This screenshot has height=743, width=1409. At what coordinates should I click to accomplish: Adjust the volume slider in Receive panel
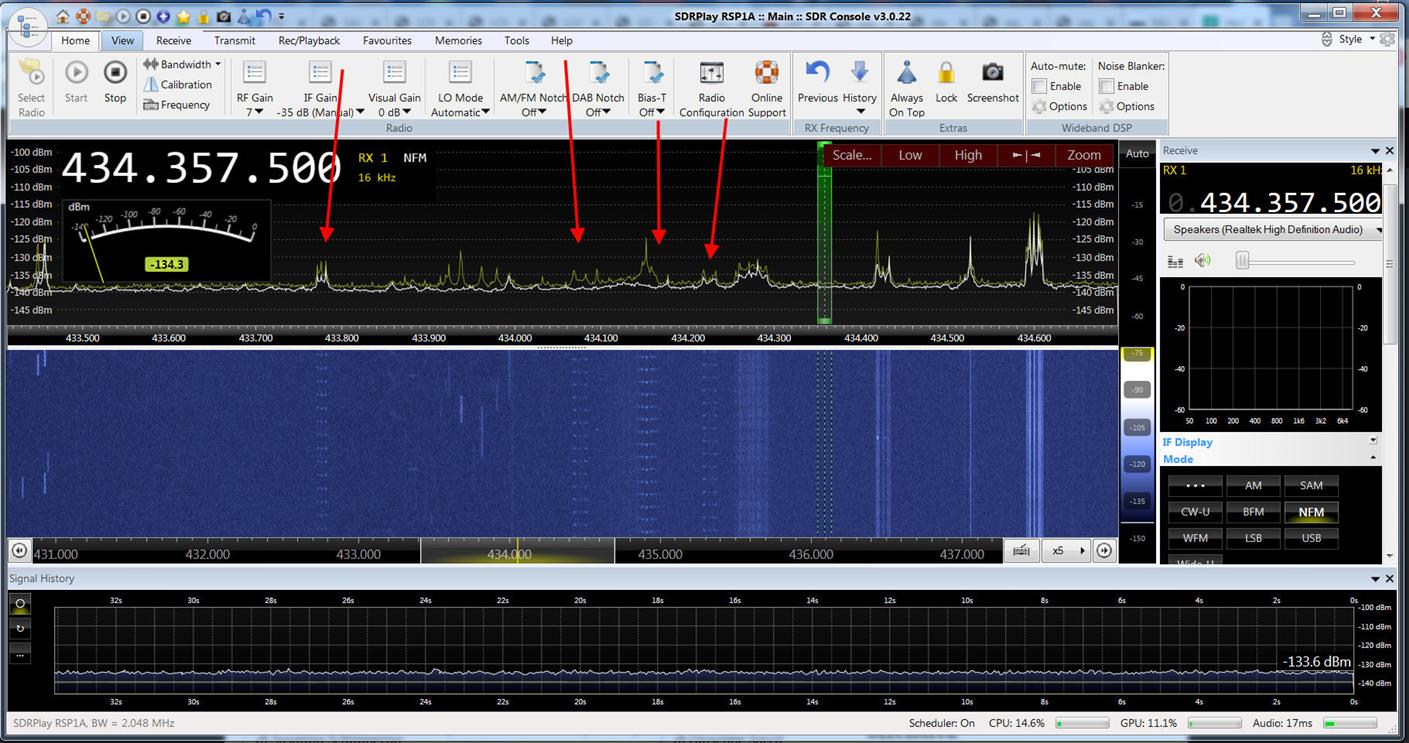point(1244,260)
